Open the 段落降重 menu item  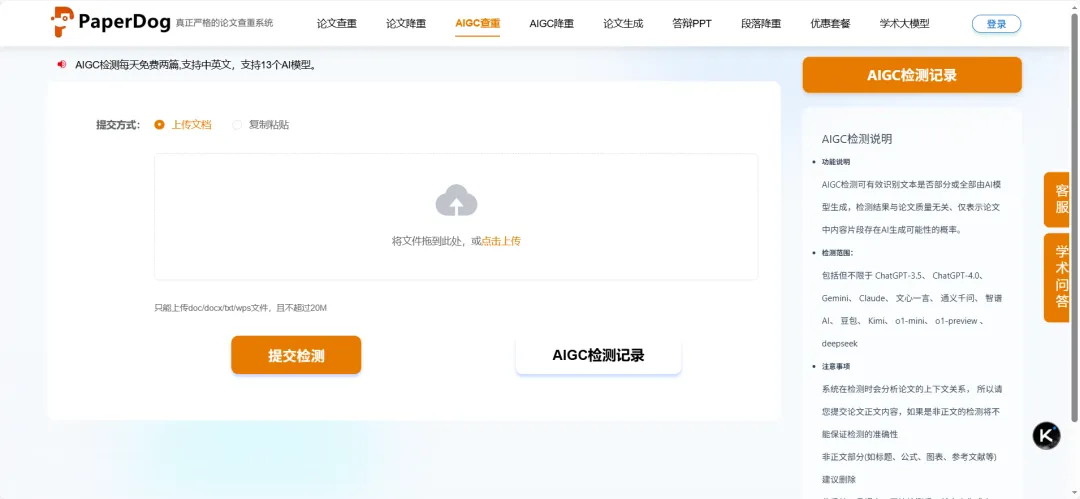761,23
